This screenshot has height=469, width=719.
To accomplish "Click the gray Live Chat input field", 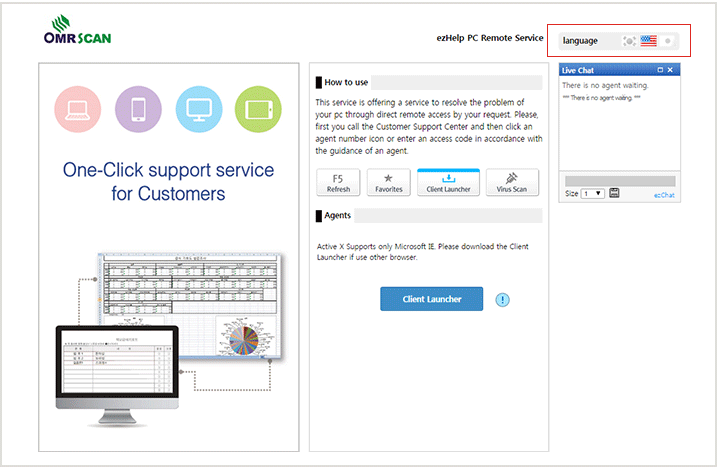I will 620,181.
